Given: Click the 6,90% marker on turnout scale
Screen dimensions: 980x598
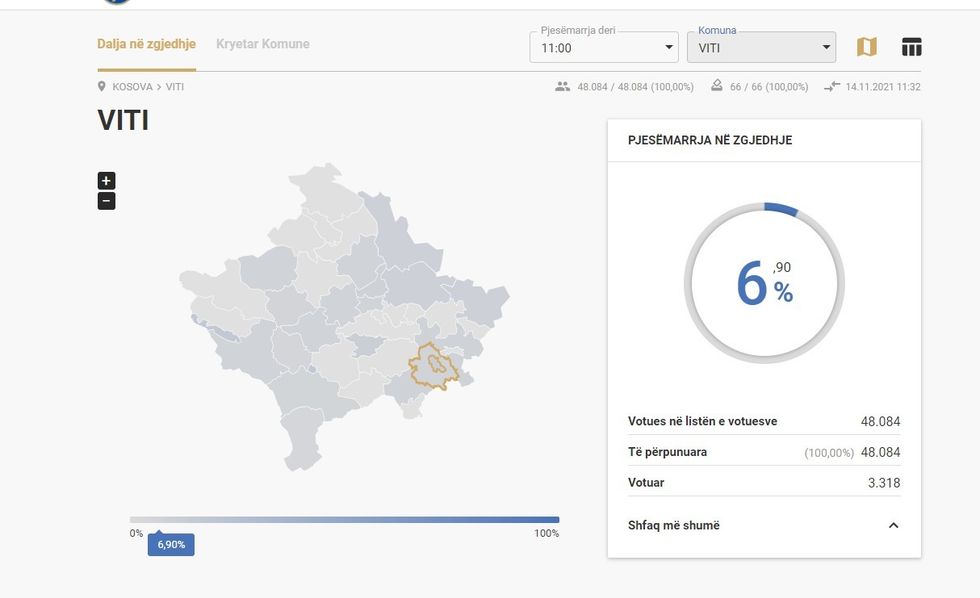Looking at the screenshot, I should (171, 545).
